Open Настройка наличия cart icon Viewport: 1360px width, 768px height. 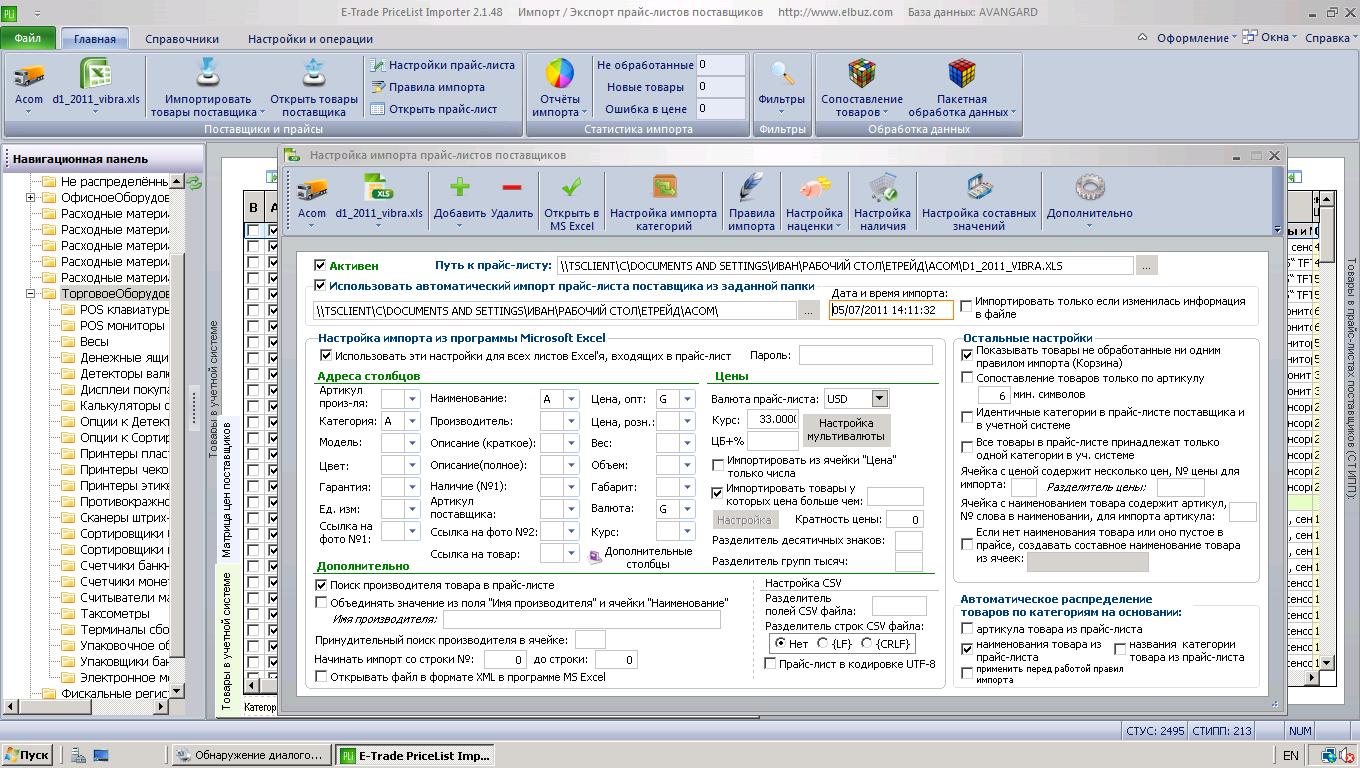click(882, 188)
